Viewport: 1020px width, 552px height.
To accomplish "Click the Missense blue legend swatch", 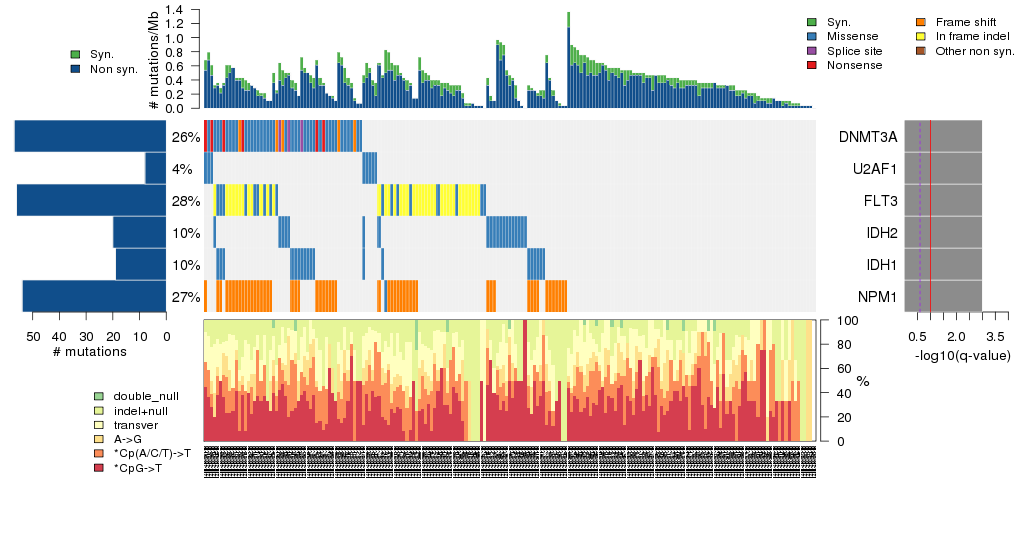I will point(812,36).
